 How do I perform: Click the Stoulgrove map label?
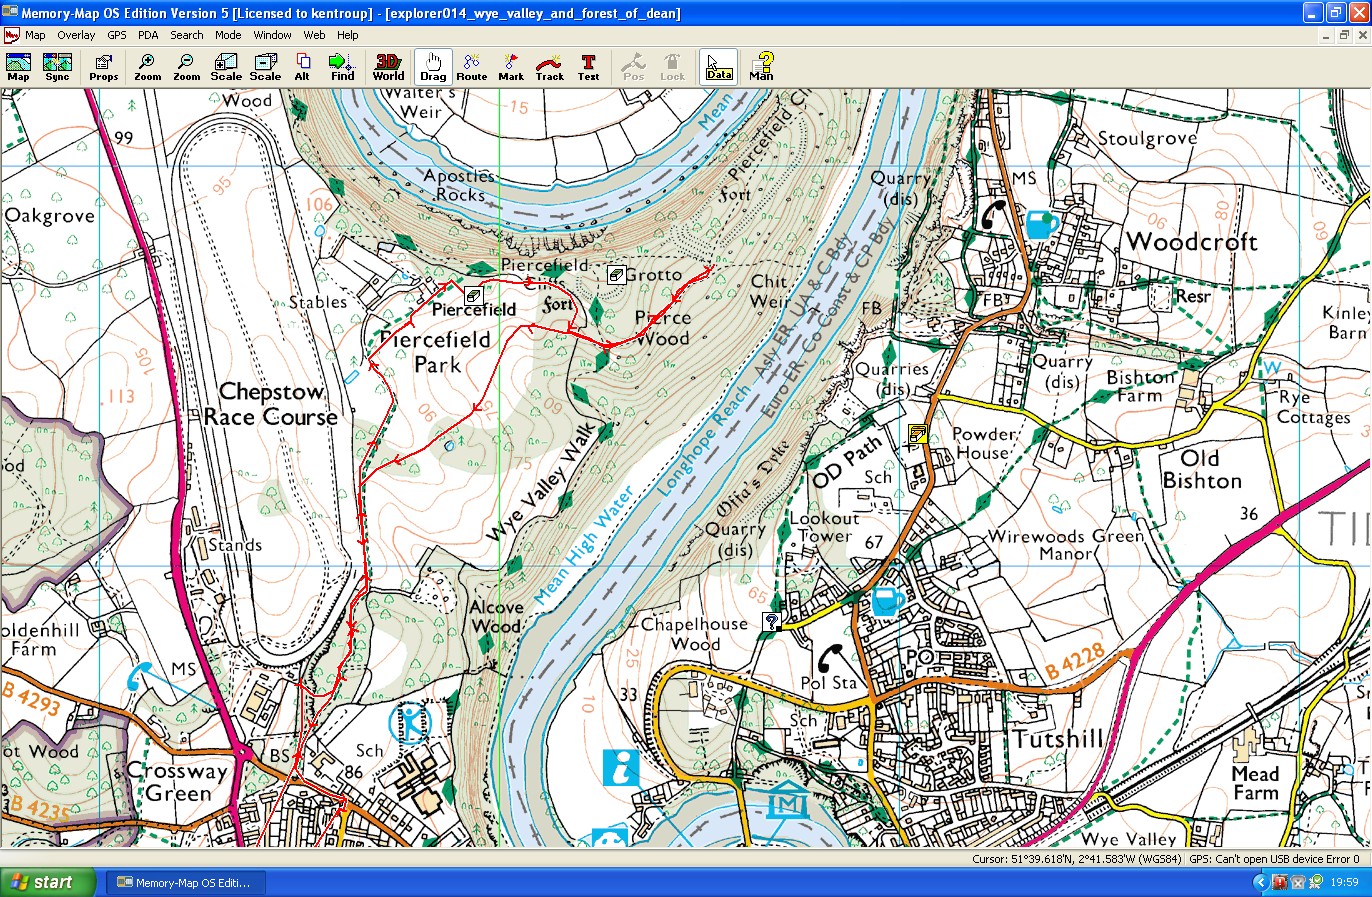click(1147, 138)
